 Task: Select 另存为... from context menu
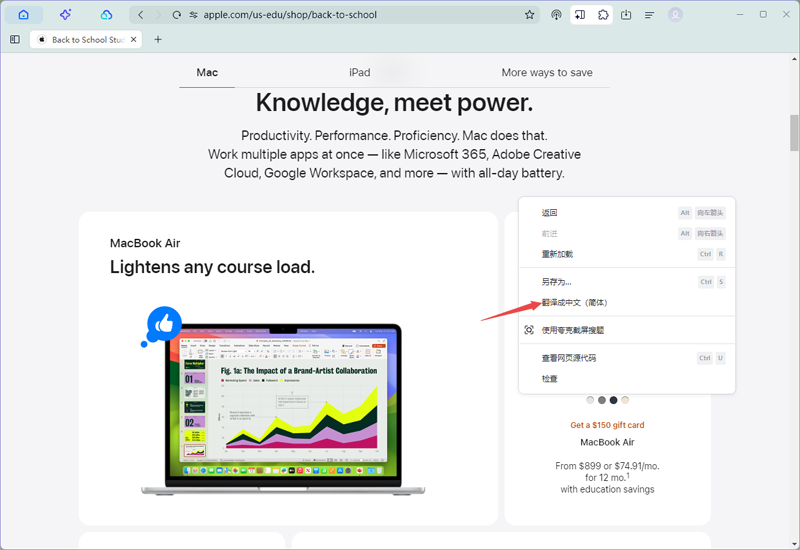[x=627, y=282]
